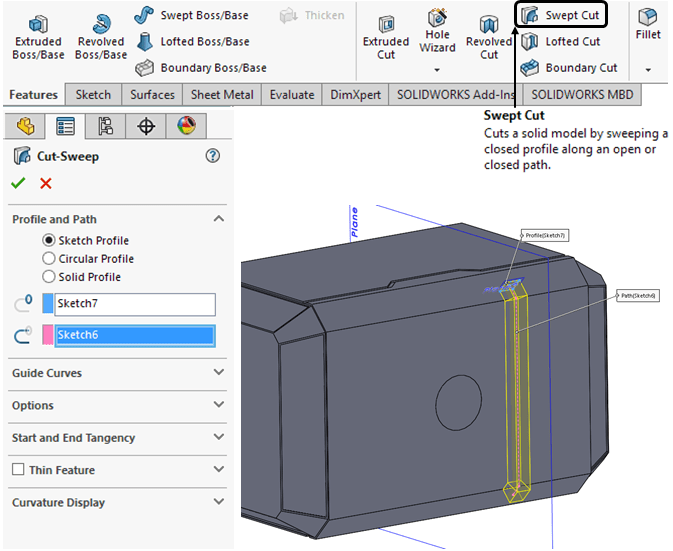Enable the Thin Feature checkbox
Viewport: 673px width, 551px height.
[18, 470]
